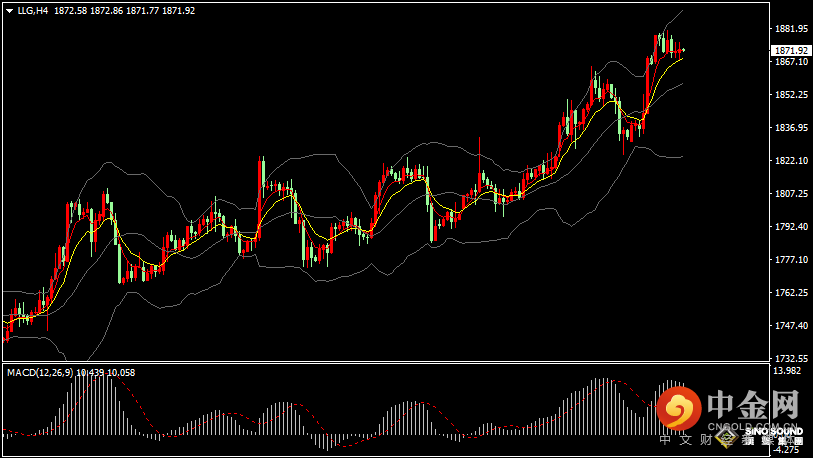
Task: Click the -4.275 MACD scale value
Action: click(x=787, y=449)
